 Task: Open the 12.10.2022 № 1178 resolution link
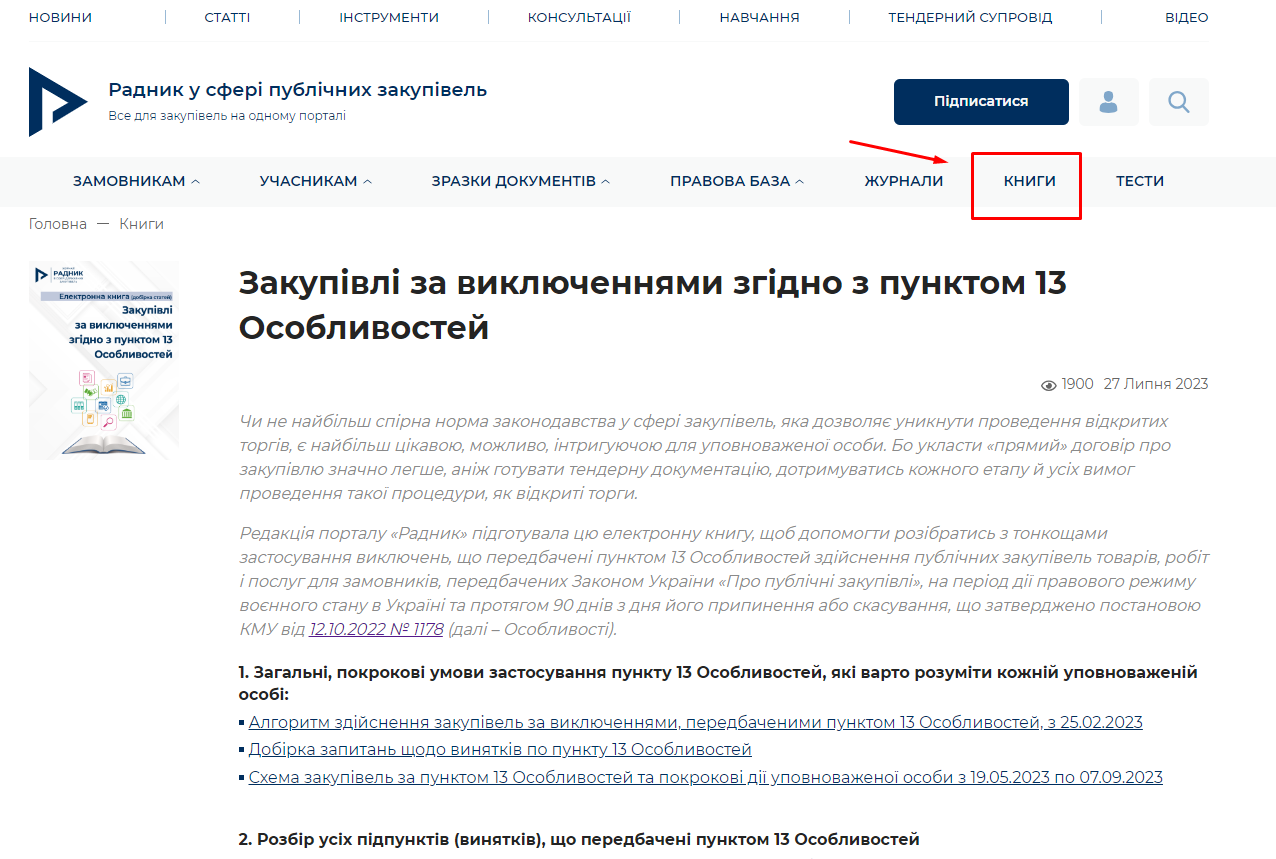(x=376, y=630)
